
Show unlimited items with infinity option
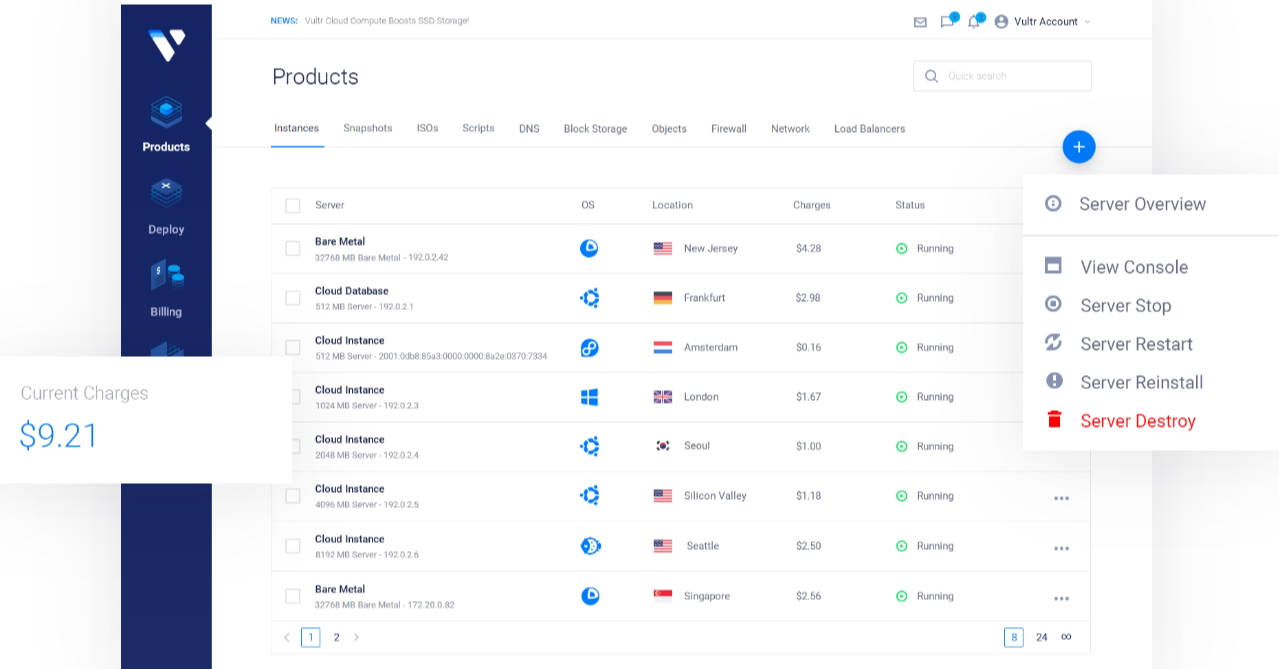point(1066,637)
